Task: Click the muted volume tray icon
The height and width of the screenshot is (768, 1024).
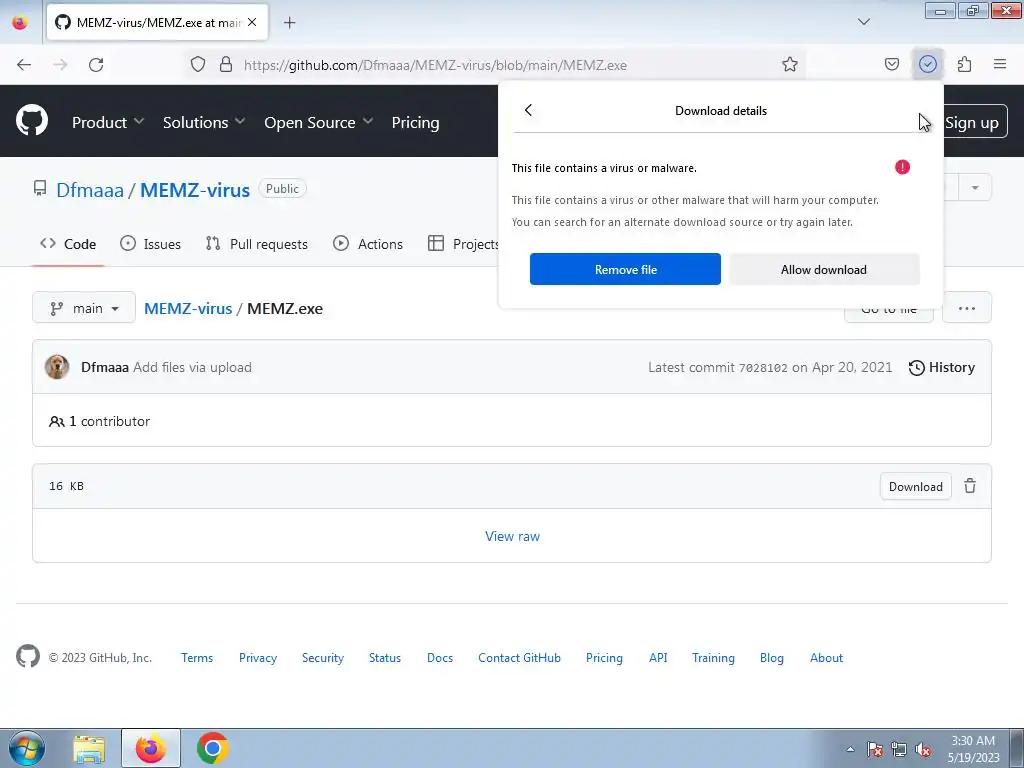Action: (x=923, y=750)
